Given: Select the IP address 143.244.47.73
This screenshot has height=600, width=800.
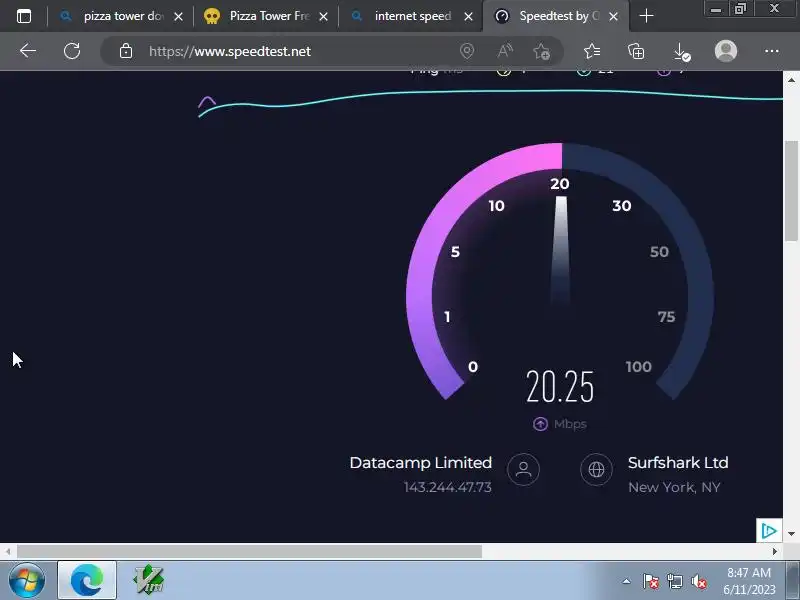Looking at the screenshot, I should click(x=447, y=487).
